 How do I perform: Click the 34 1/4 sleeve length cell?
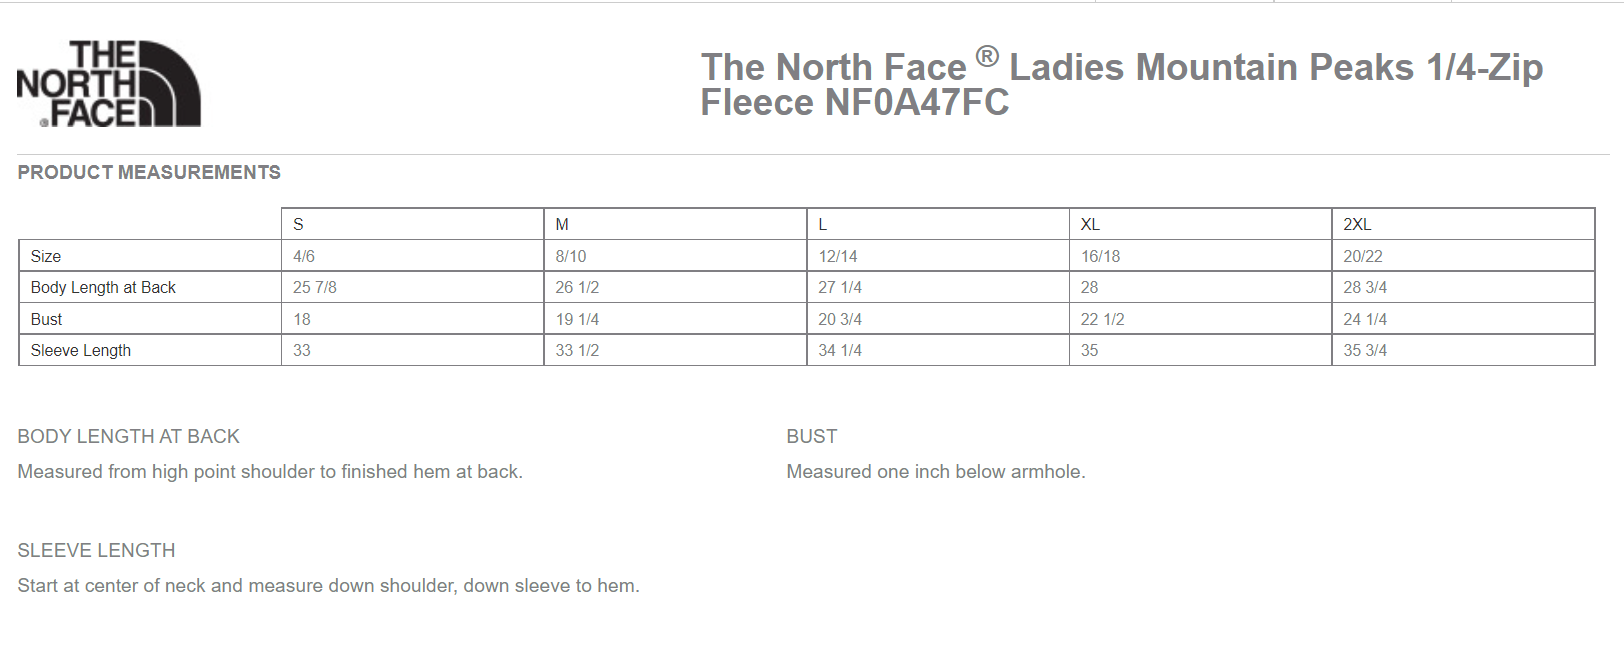[938, 350]
